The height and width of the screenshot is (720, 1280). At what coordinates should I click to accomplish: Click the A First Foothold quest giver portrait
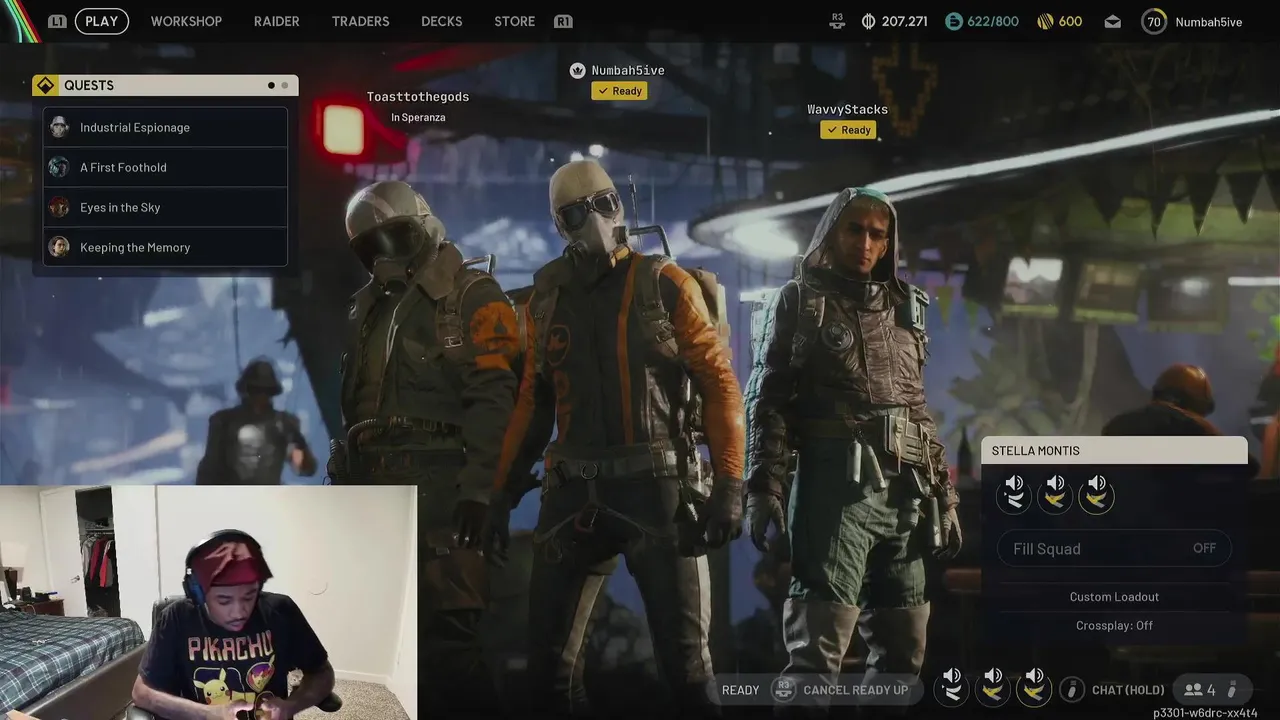[59, 167]
